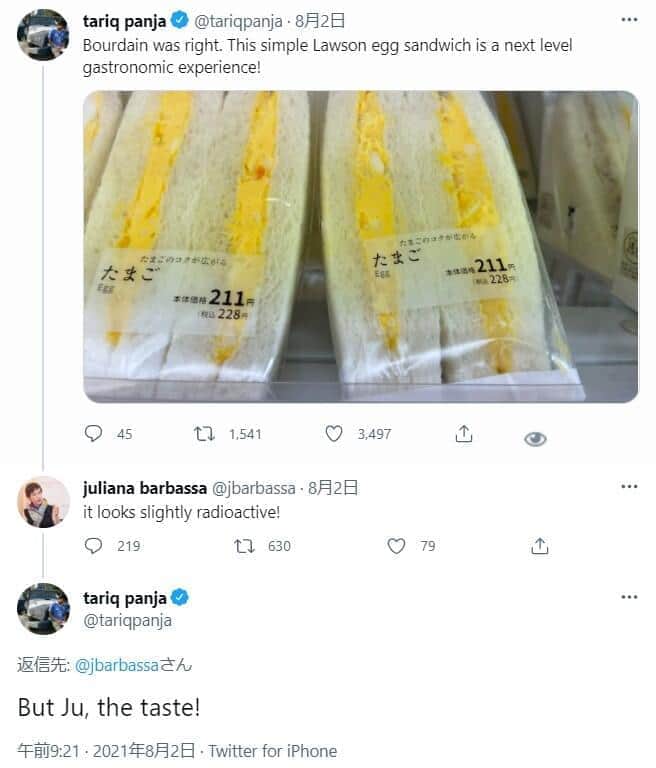Screen dimensions: 656x768
Task: Reply to juliana barbassa's radioactive comment
Action: point(94,545)
